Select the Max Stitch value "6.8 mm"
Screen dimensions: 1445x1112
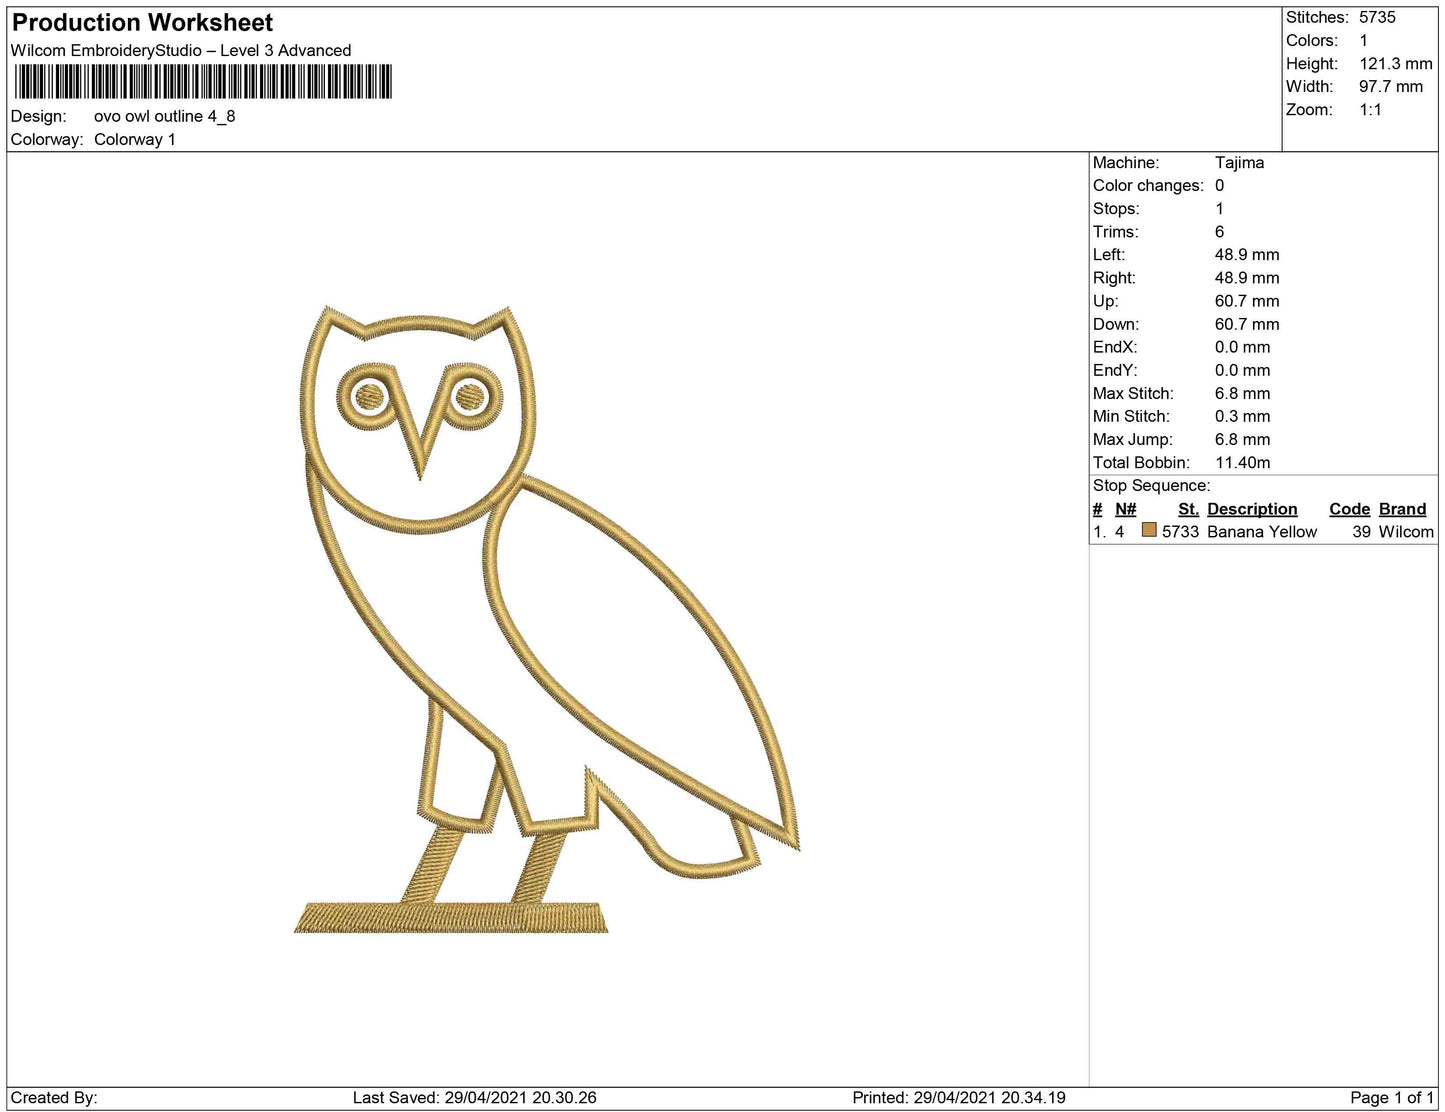click(1243, 393)
